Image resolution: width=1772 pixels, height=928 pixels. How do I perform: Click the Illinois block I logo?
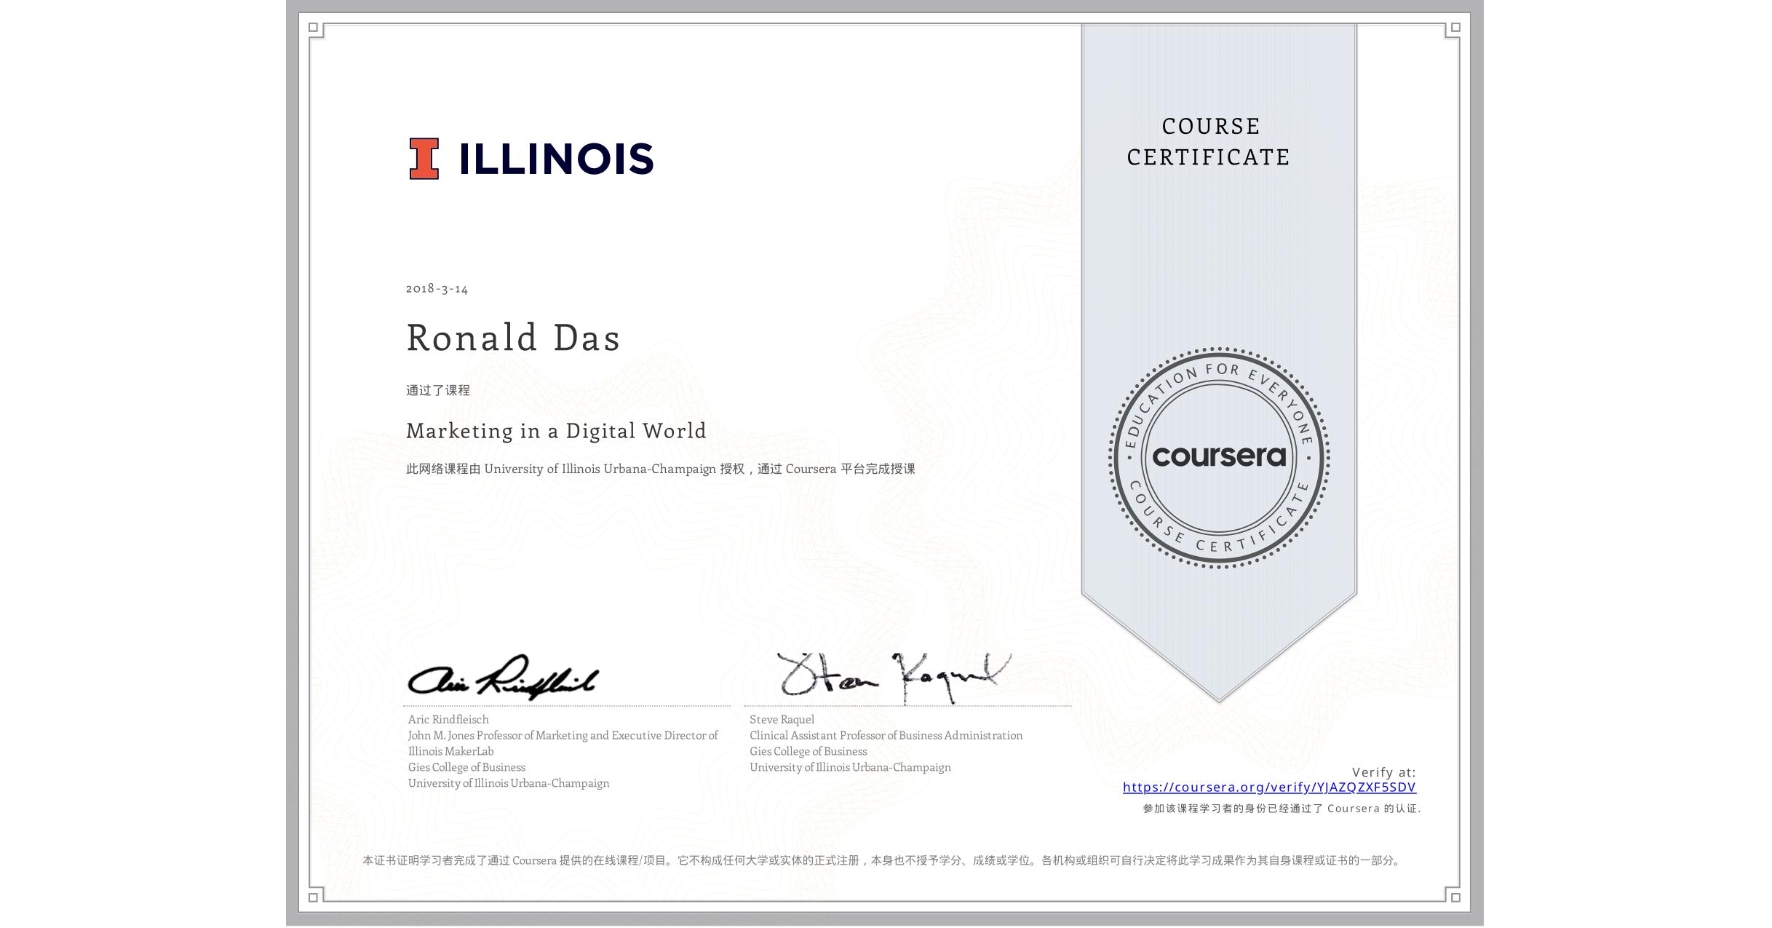424,159
